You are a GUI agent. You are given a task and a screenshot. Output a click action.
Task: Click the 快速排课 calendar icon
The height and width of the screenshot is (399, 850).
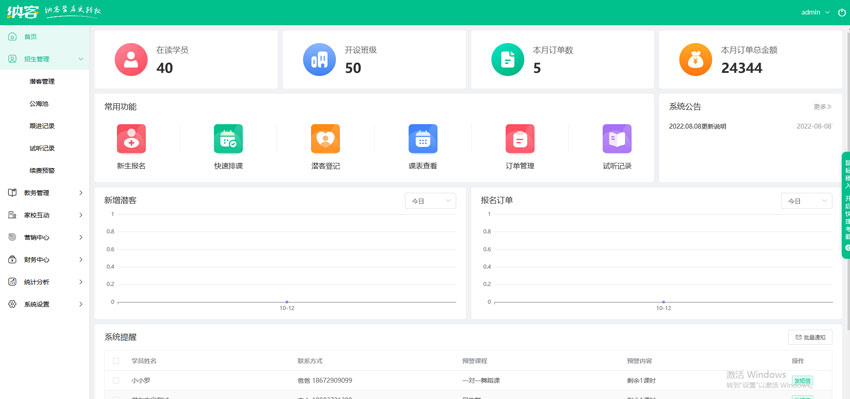(x=228, y=139)
